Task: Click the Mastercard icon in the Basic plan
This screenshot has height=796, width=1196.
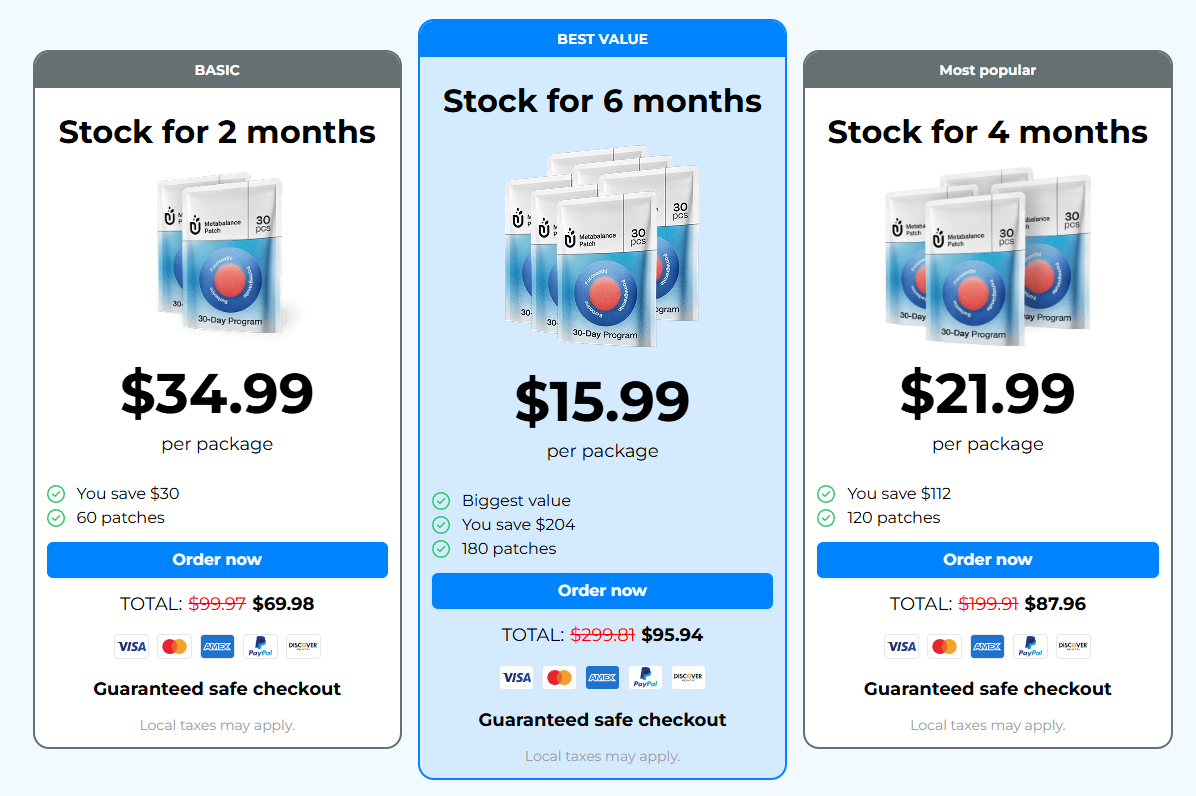Action: click(x=175, y=647)
